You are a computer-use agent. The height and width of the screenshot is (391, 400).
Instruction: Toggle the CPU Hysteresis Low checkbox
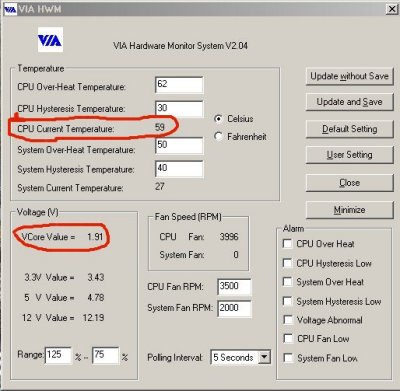click(287, 263)
